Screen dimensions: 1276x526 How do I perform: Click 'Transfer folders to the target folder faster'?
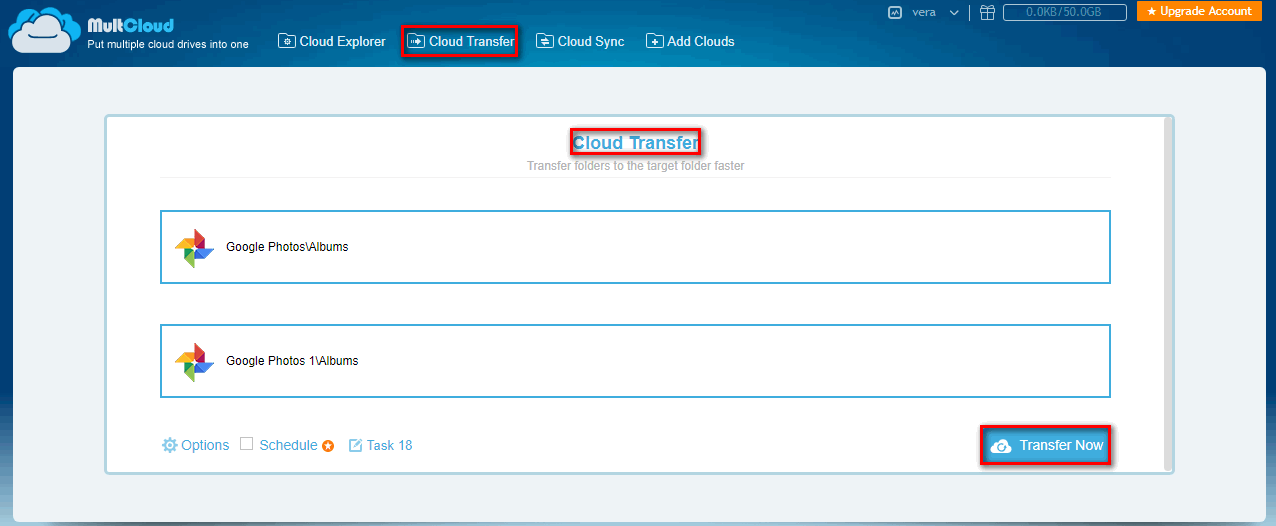pyautogui.click(x=636, y=166)
